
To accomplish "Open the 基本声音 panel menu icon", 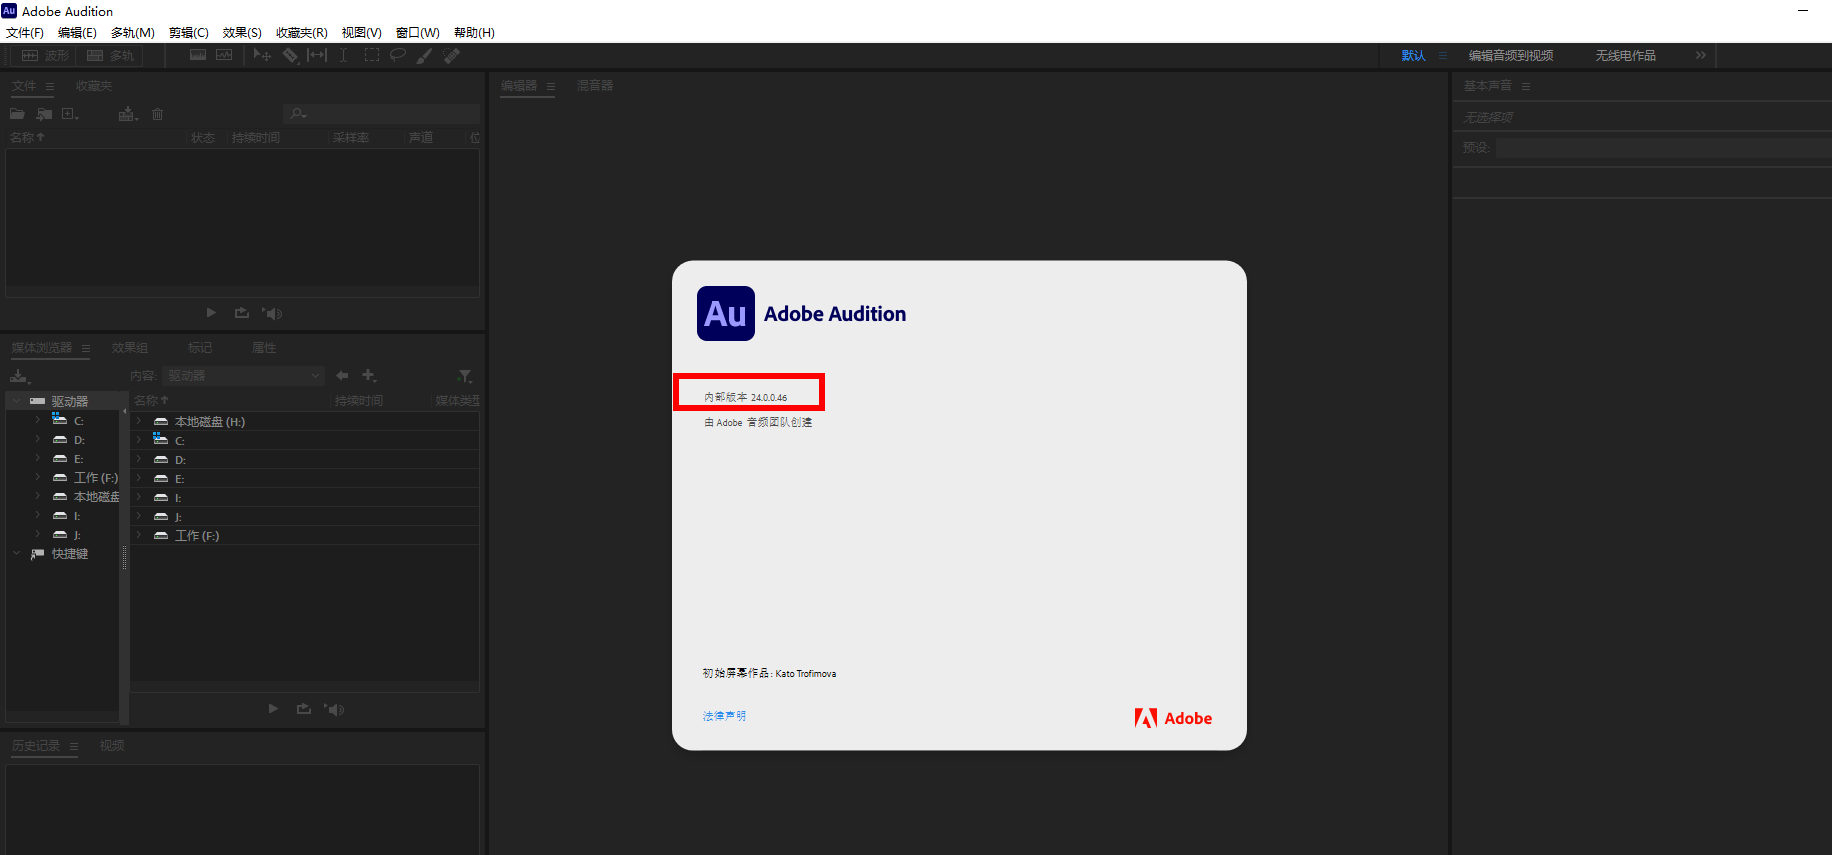I will [x=1526, y=87].
